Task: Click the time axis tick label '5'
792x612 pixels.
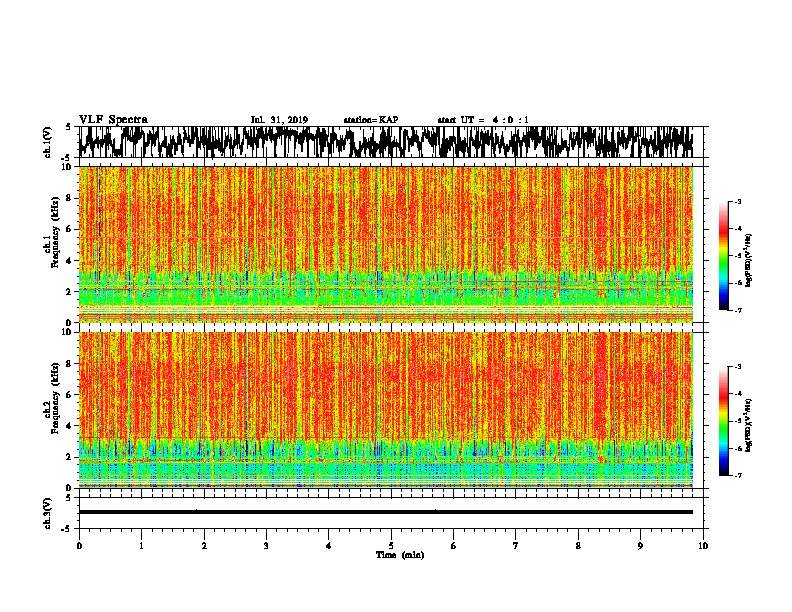Action: coord(391,546)
